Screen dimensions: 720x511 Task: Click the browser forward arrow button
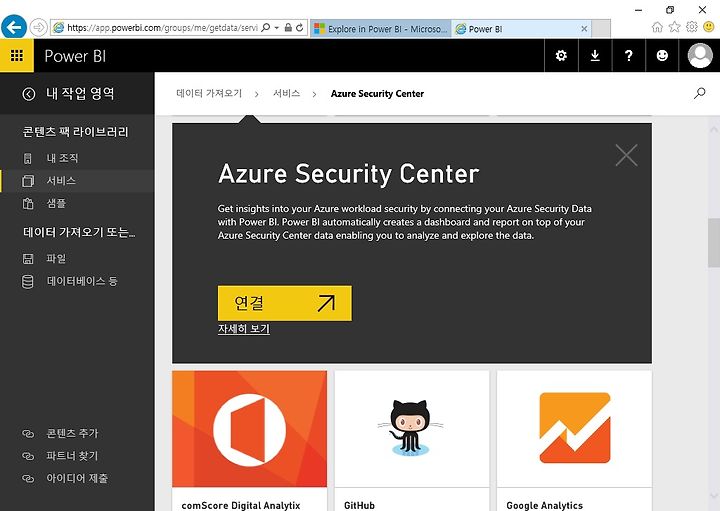tap(39, 28)
